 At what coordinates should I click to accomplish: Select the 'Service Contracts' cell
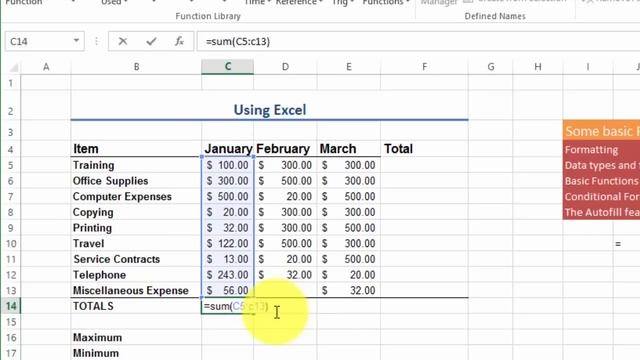point(136,259)
